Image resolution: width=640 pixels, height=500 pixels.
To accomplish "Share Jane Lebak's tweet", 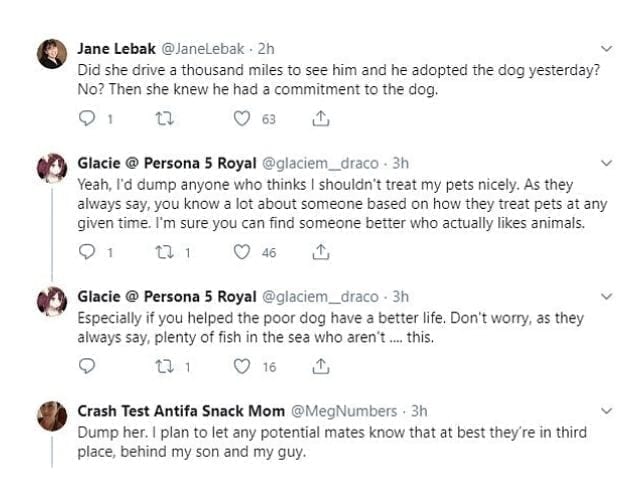I will coord(320,119).
